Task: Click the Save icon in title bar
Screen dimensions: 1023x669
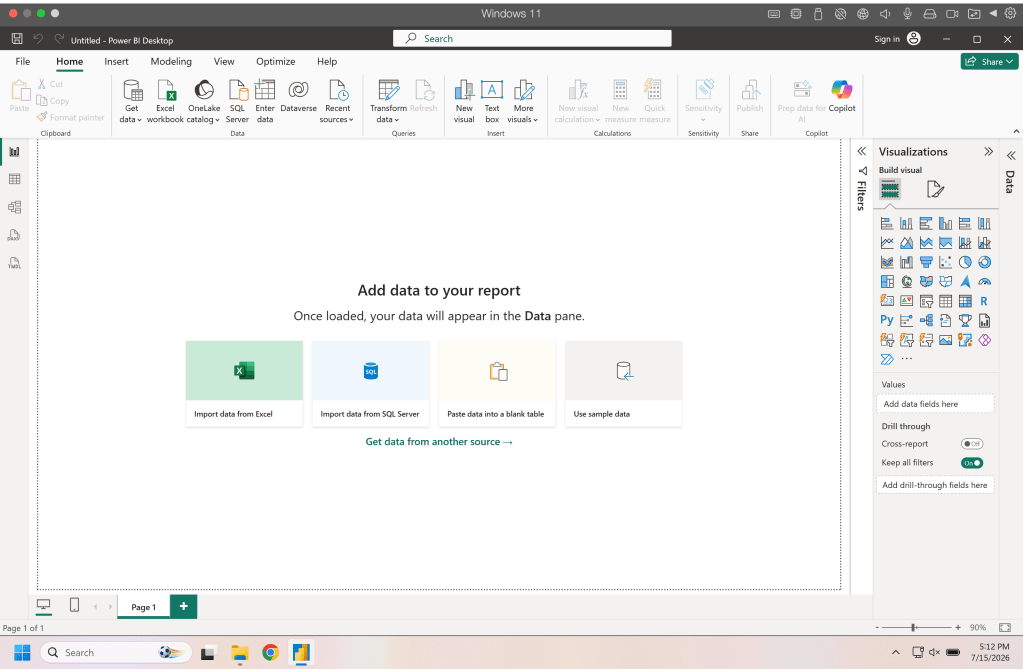Action: pyautogui.click(x=17, y=39)
